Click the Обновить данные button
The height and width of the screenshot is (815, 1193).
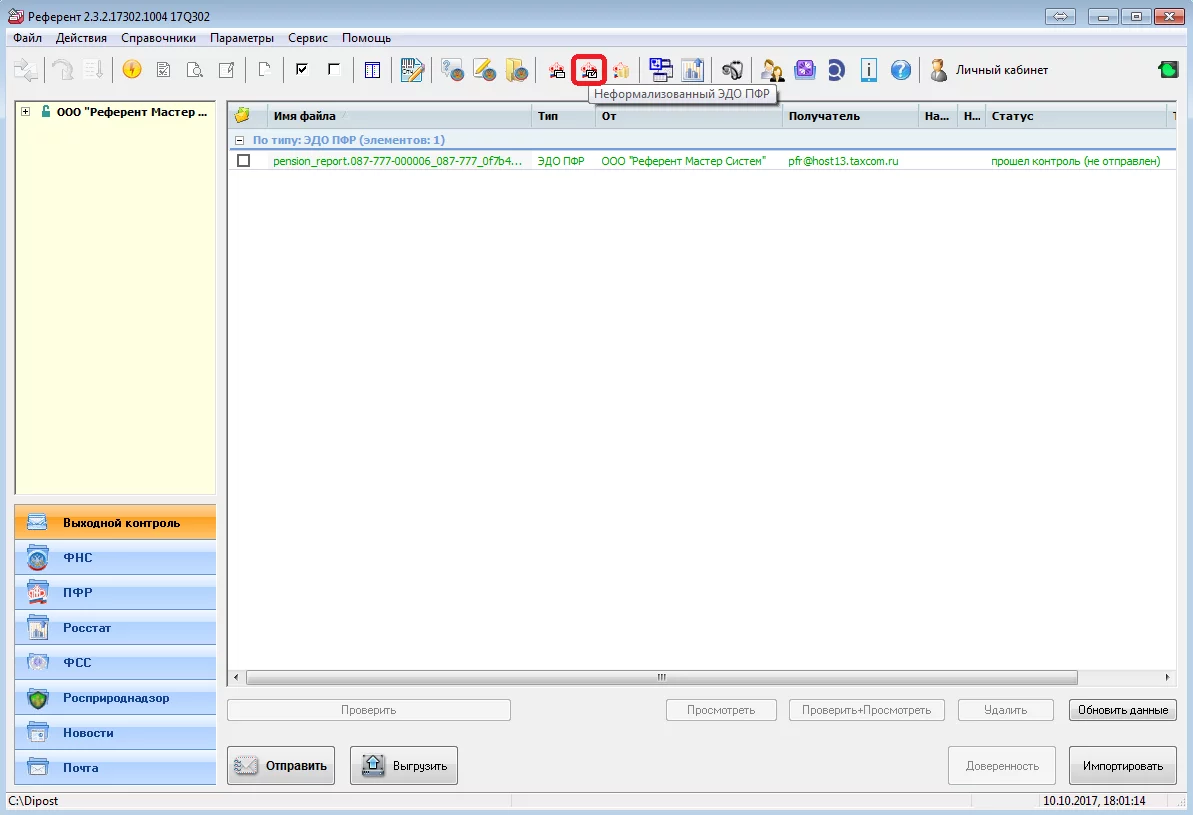point(1123,710)
